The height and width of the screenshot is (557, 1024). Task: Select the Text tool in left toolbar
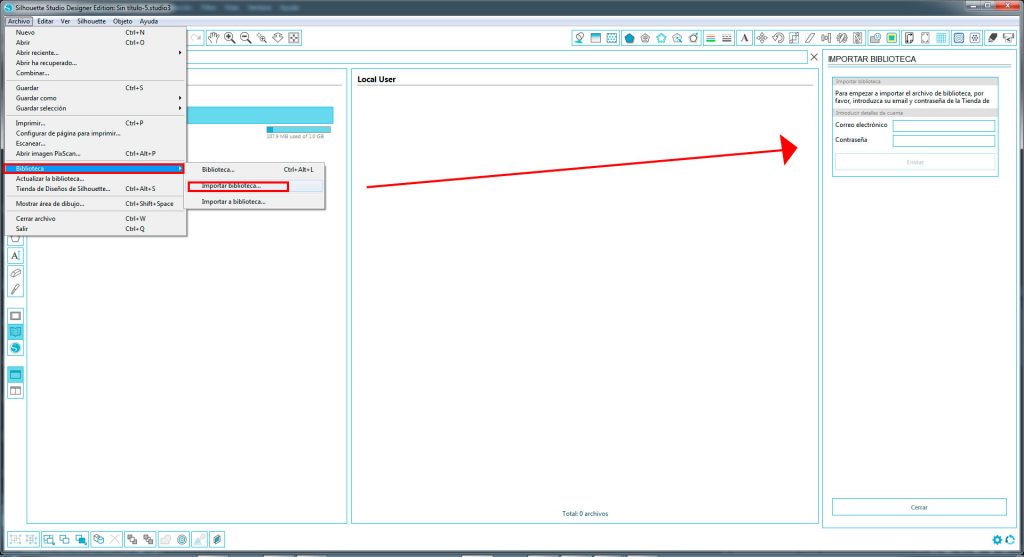click(x=15, y=255)
